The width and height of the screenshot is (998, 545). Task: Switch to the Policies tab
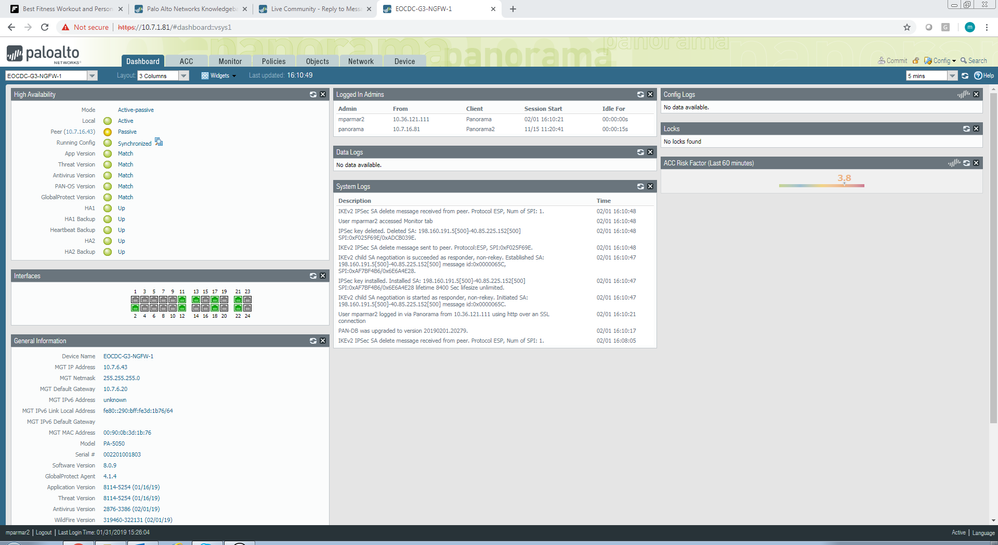point(274,61)
